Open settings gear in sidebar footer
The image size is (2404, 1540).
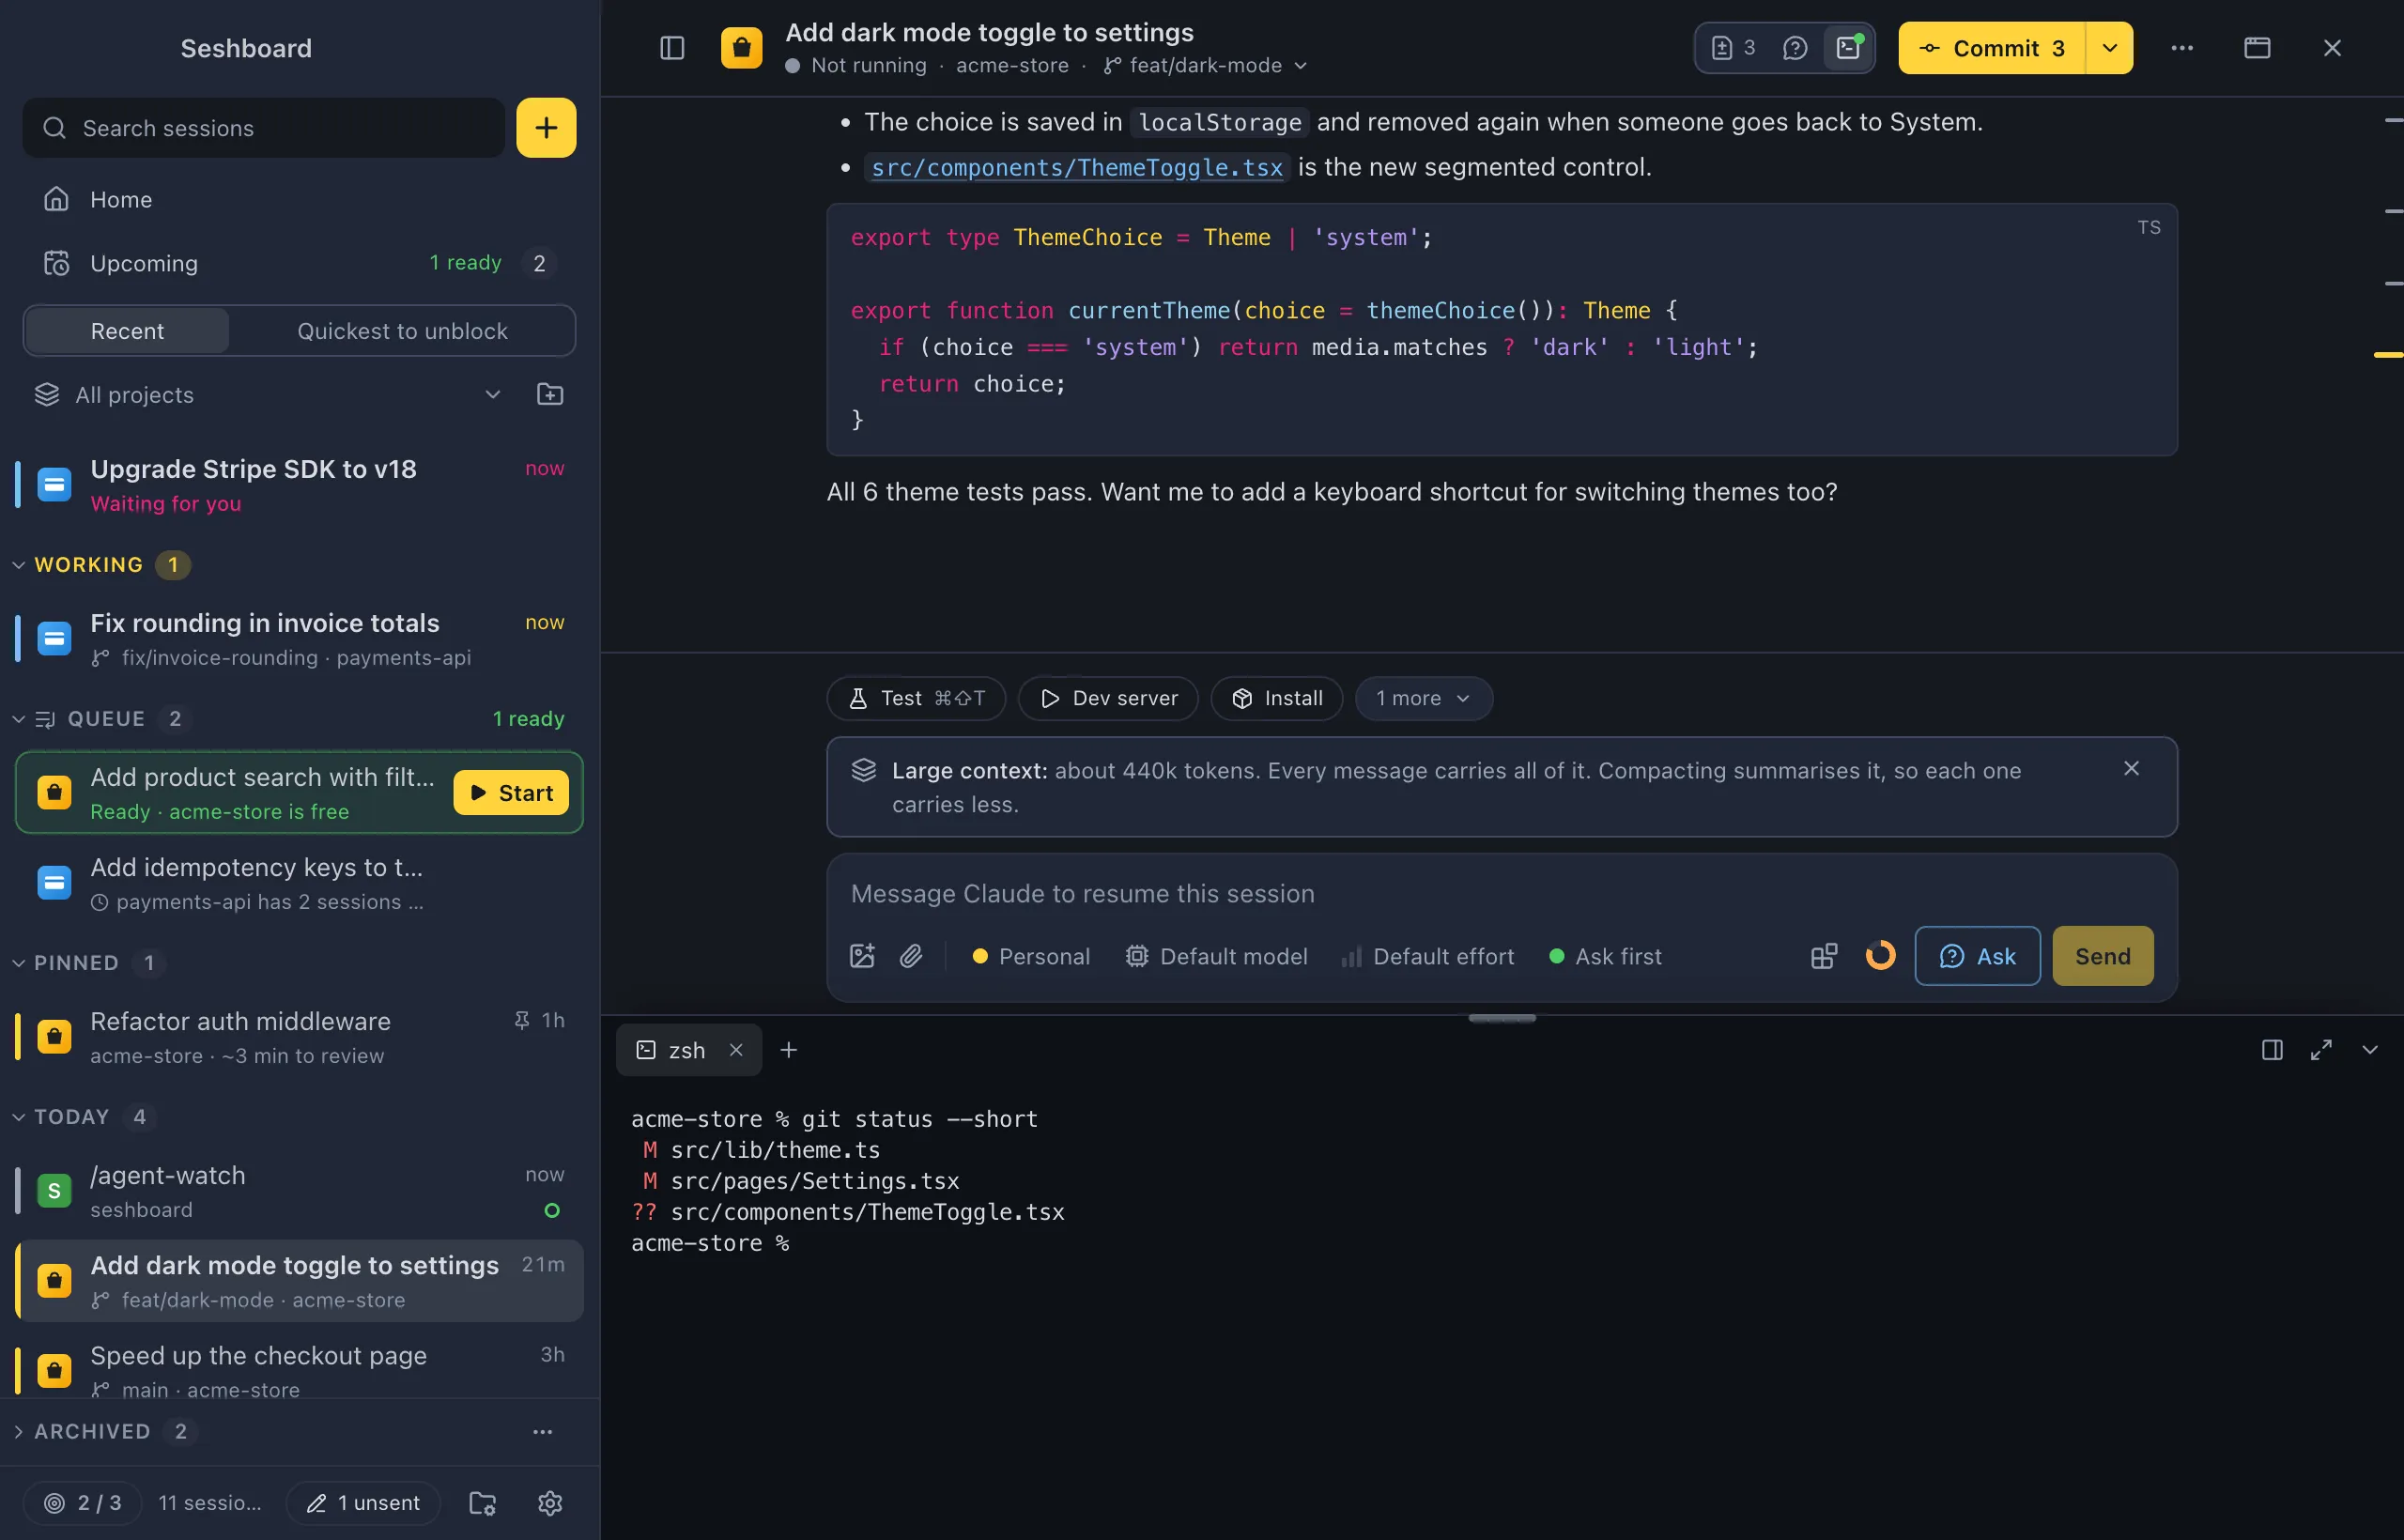tap(550, 1503)
